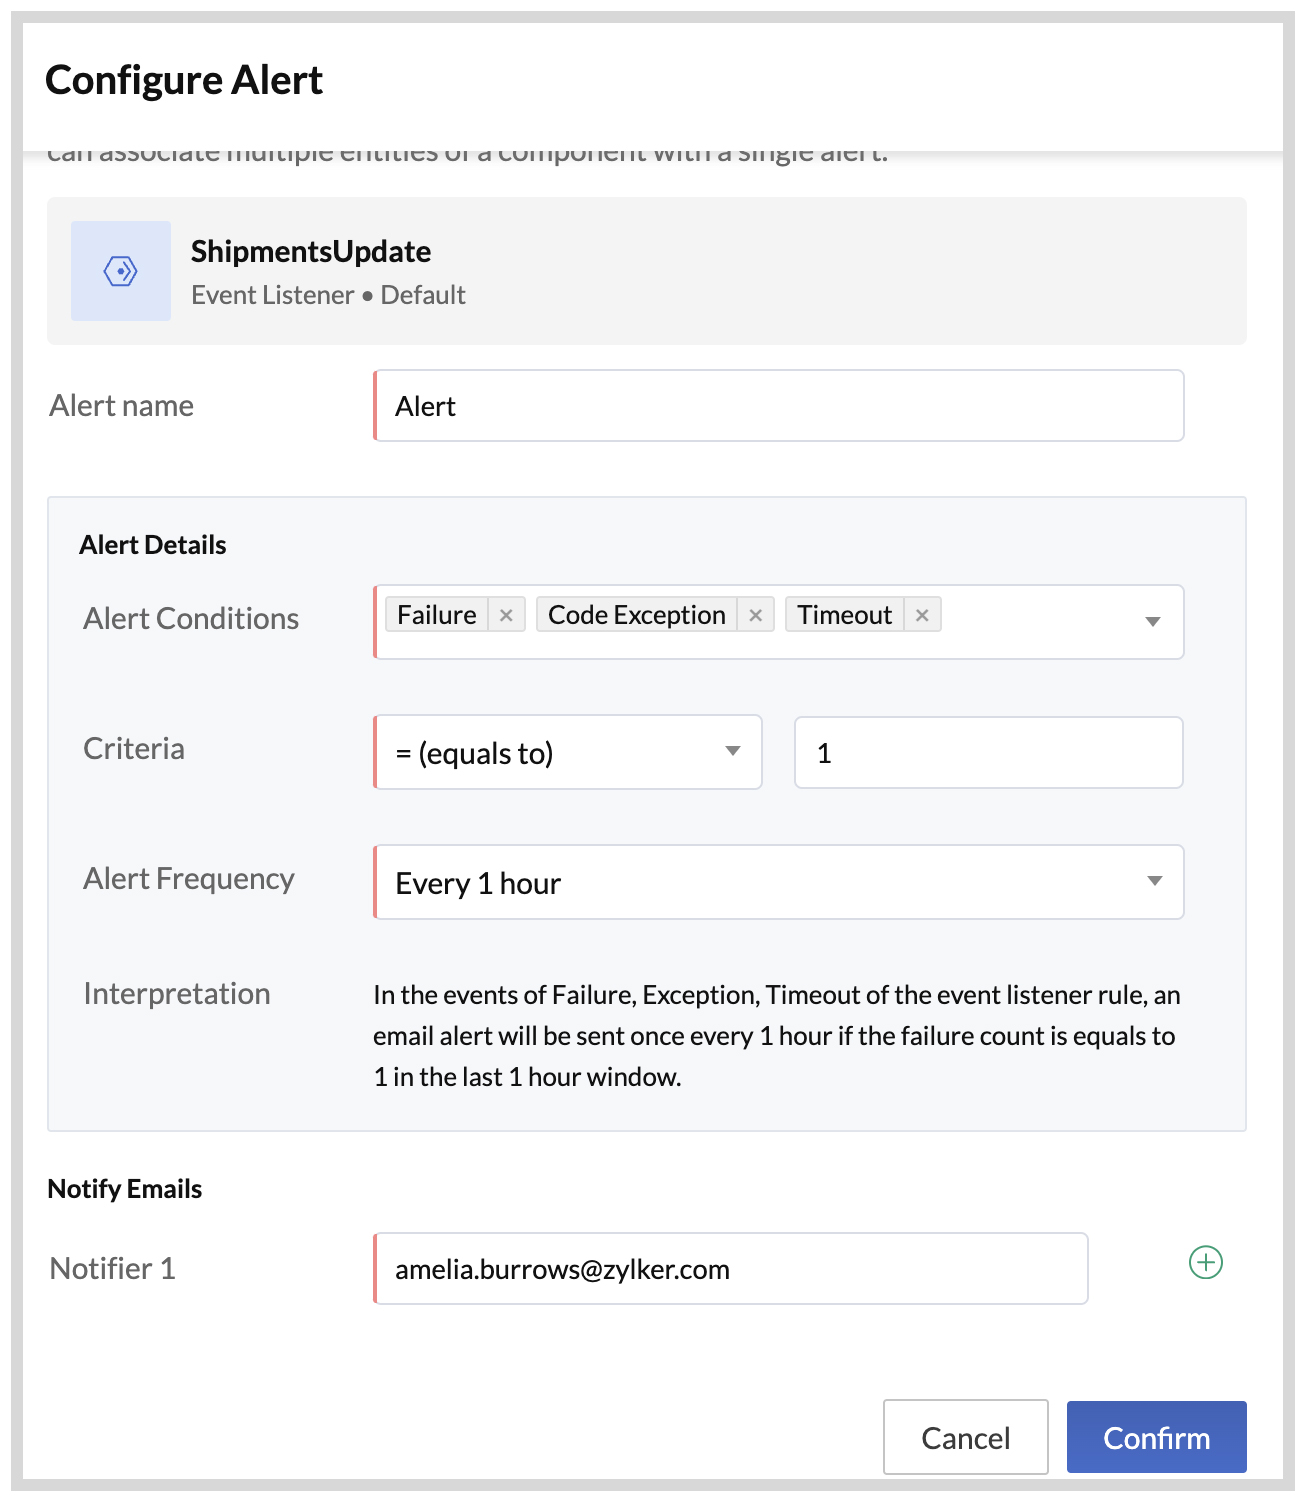
Task: Click the dismiss icon next to Failure
Action: tap(507, 613)
